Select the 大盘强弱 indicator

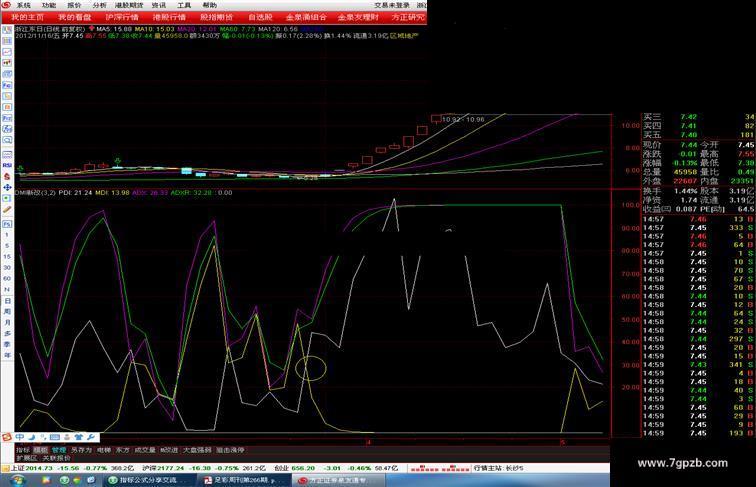pyautogui.click(x=197, y=450)
